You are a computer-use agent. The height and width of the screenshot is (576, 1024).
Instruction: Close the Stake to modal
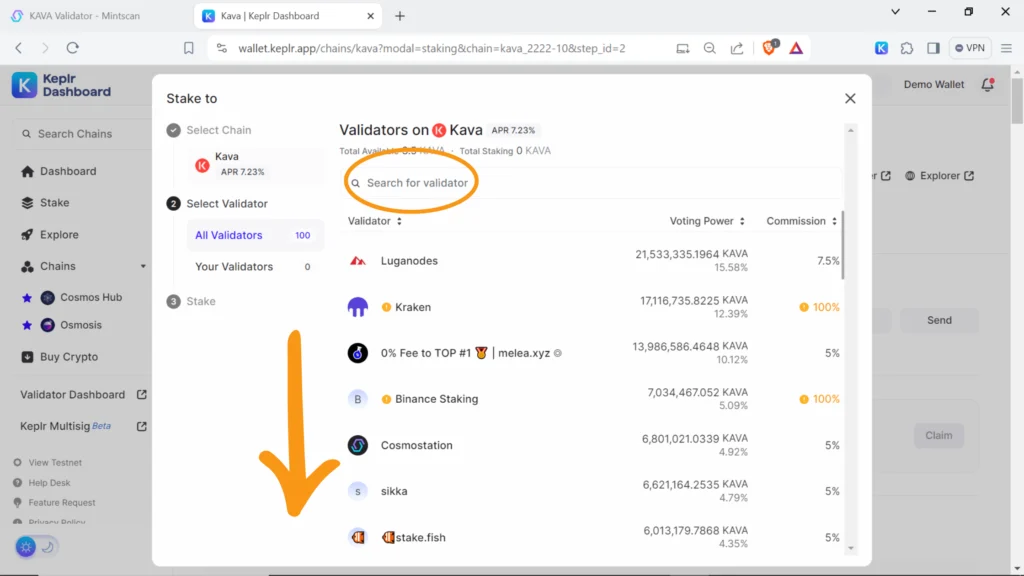(x=850, y=98)
